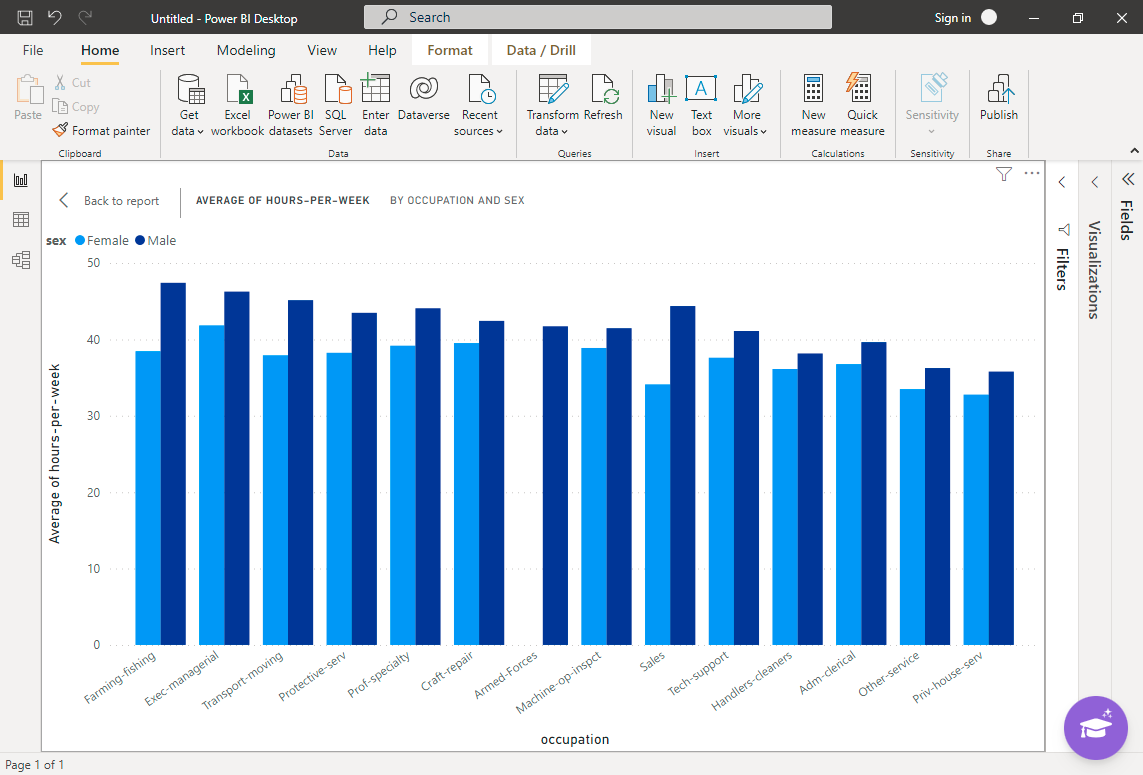Switch to the Modeling ribbon tab

[x=246, y=49]
